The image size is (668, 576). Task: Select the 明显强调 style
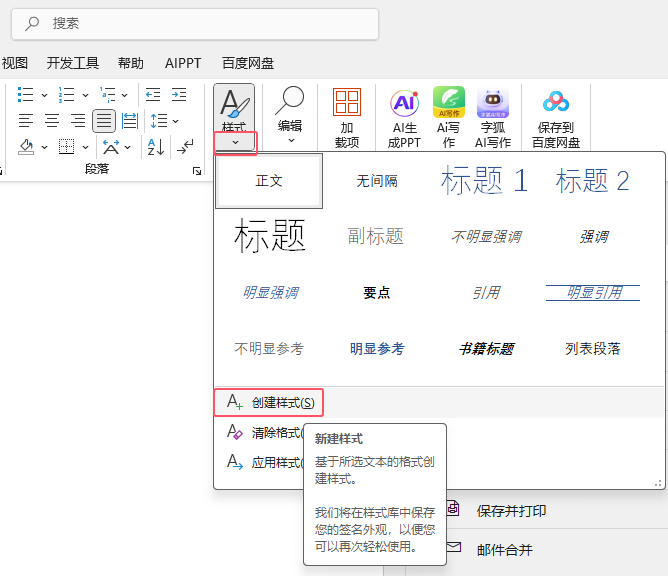pos(271,293)
